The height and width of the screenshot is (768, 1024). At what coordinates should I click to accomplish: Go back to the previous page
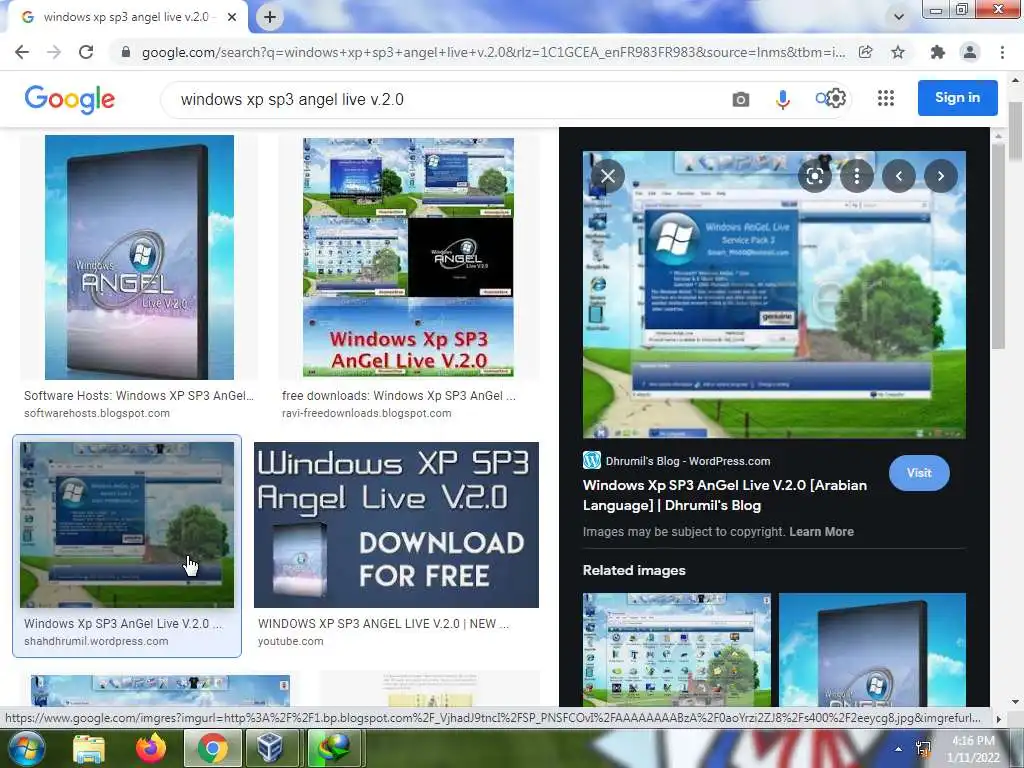[22, 52]
